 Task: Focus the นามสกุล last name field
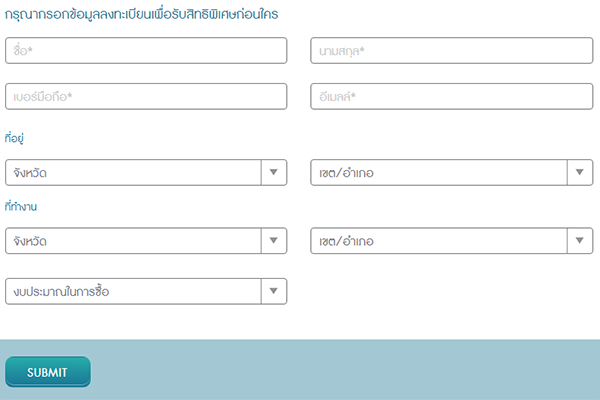(452, 51)
